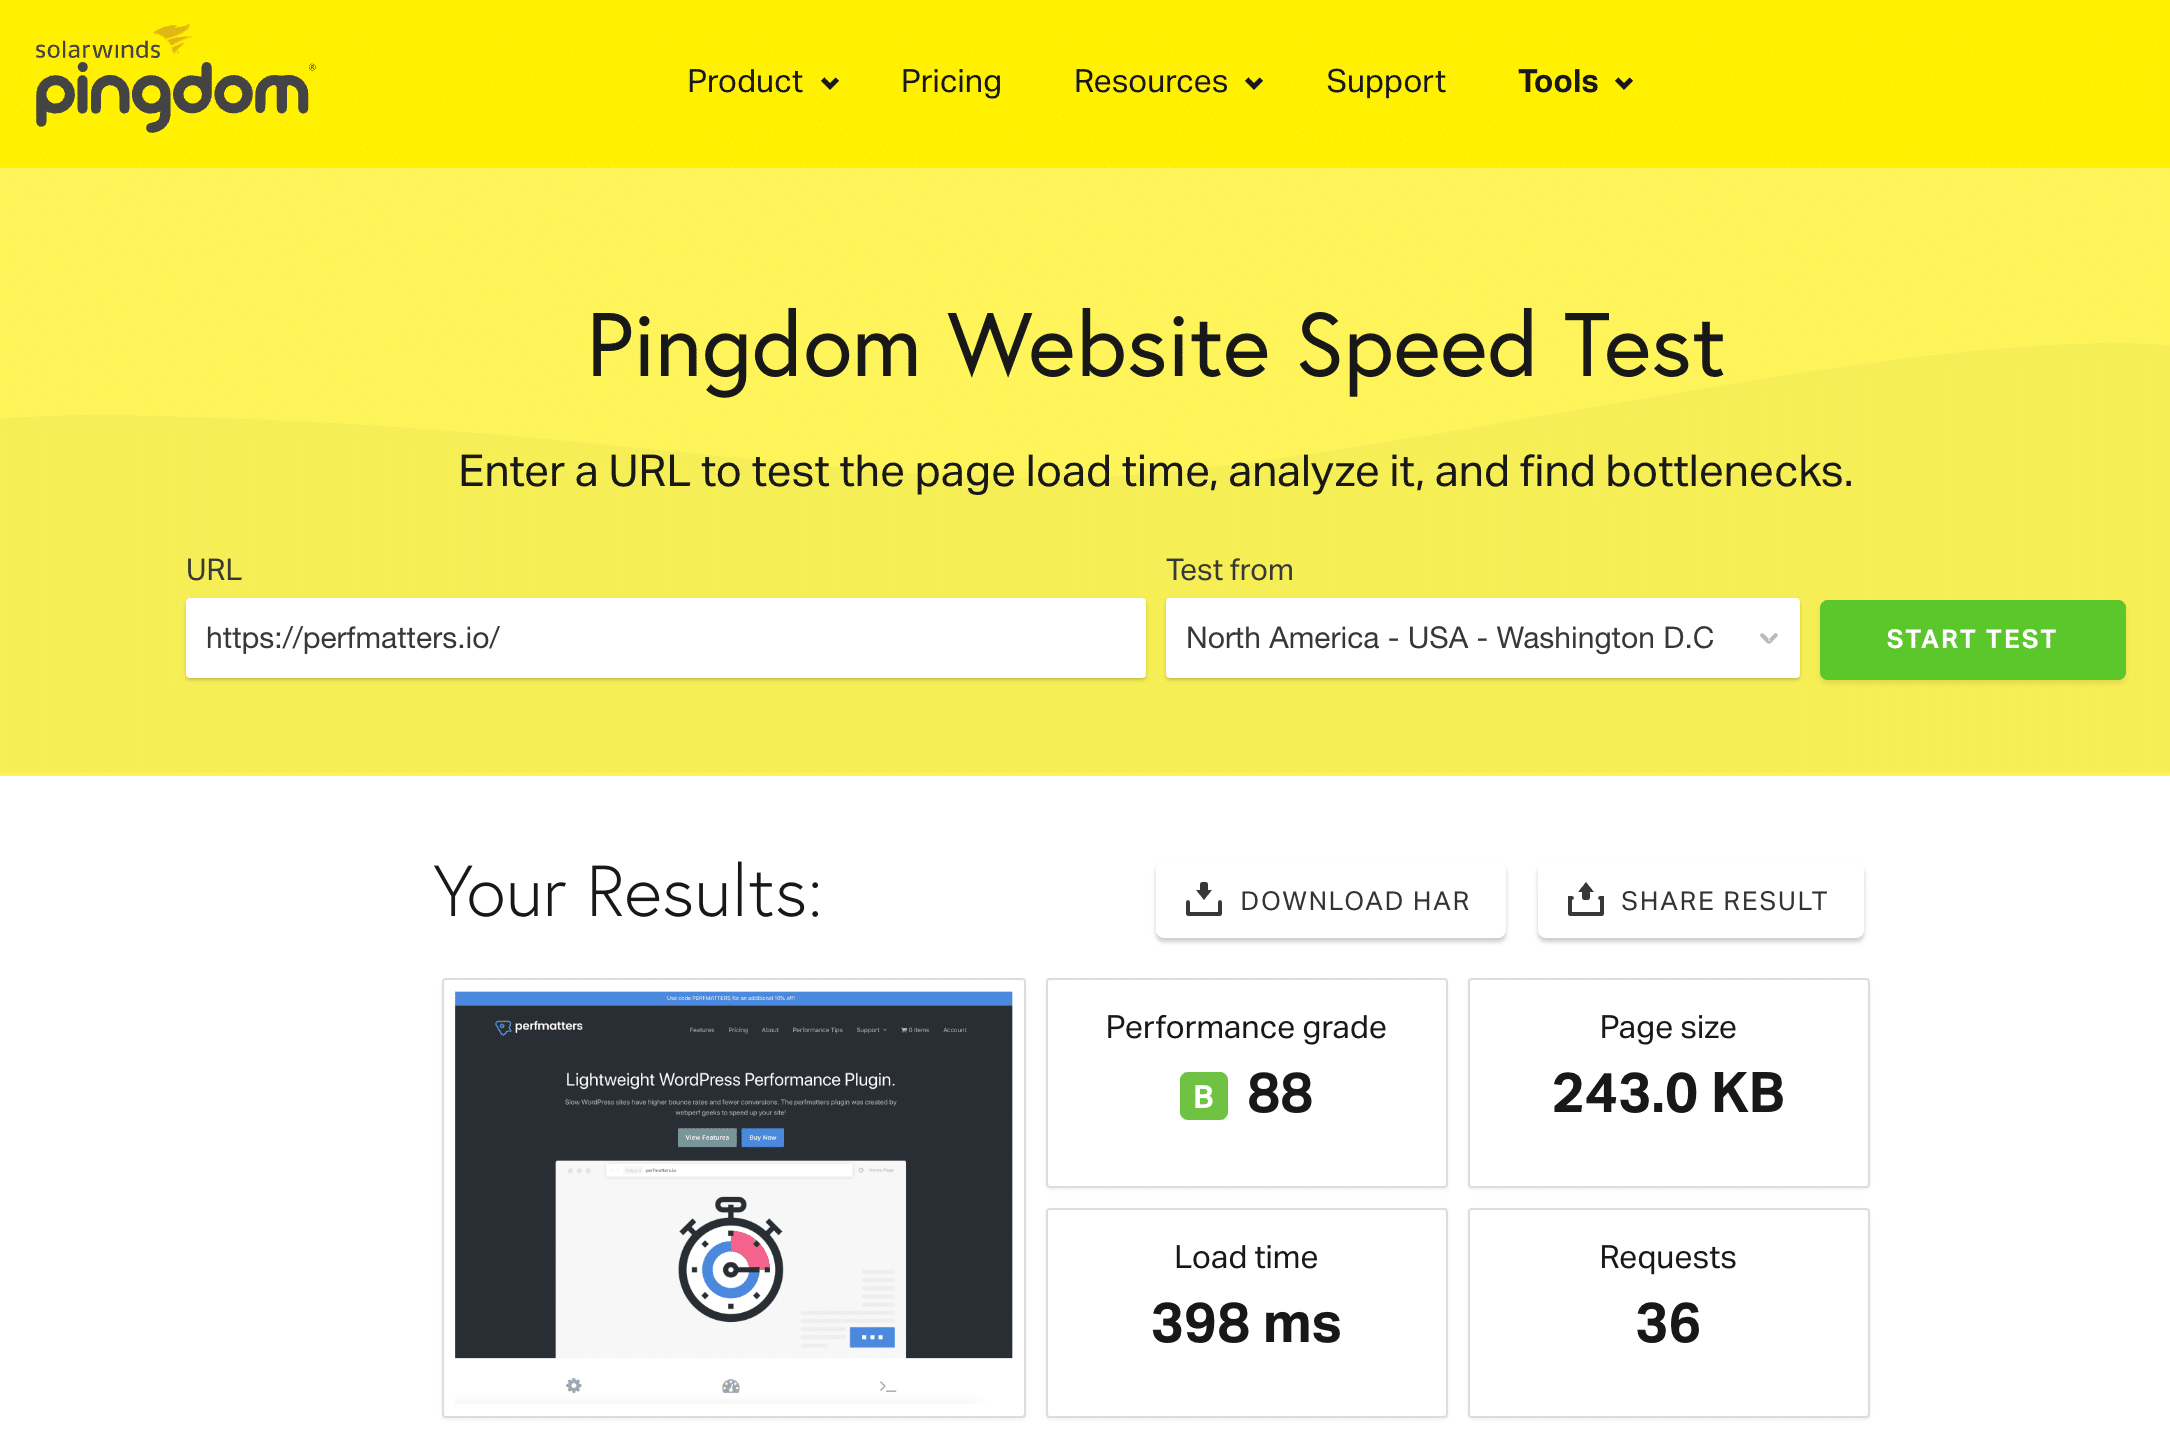Click the START TEST button
Image resolution: width=2170 pixels, height=1442 pixels.
click(1971, 639)
